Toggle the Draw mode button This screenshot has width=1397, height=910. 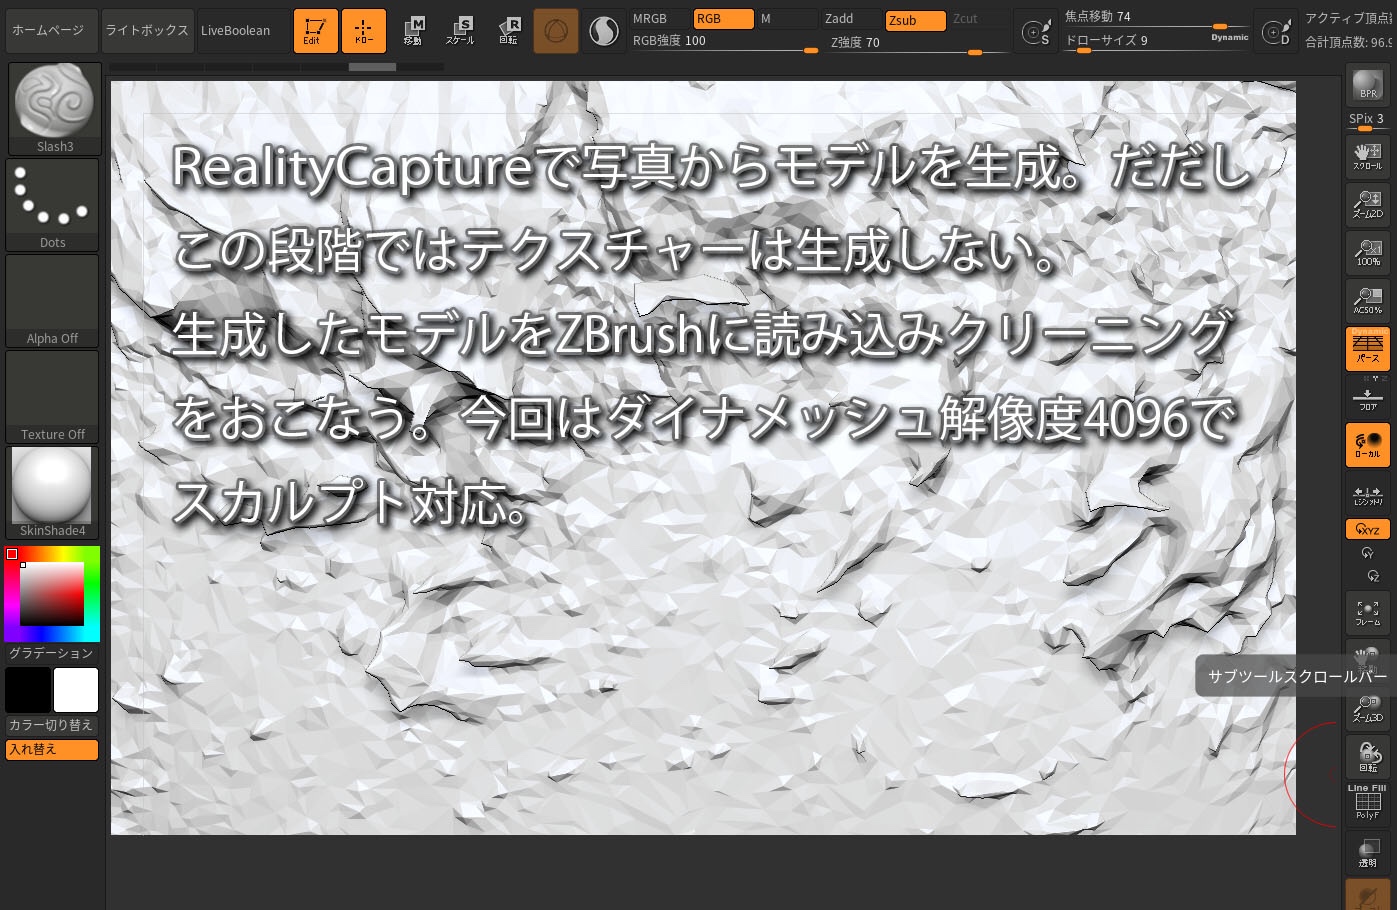tap(363, 31)
